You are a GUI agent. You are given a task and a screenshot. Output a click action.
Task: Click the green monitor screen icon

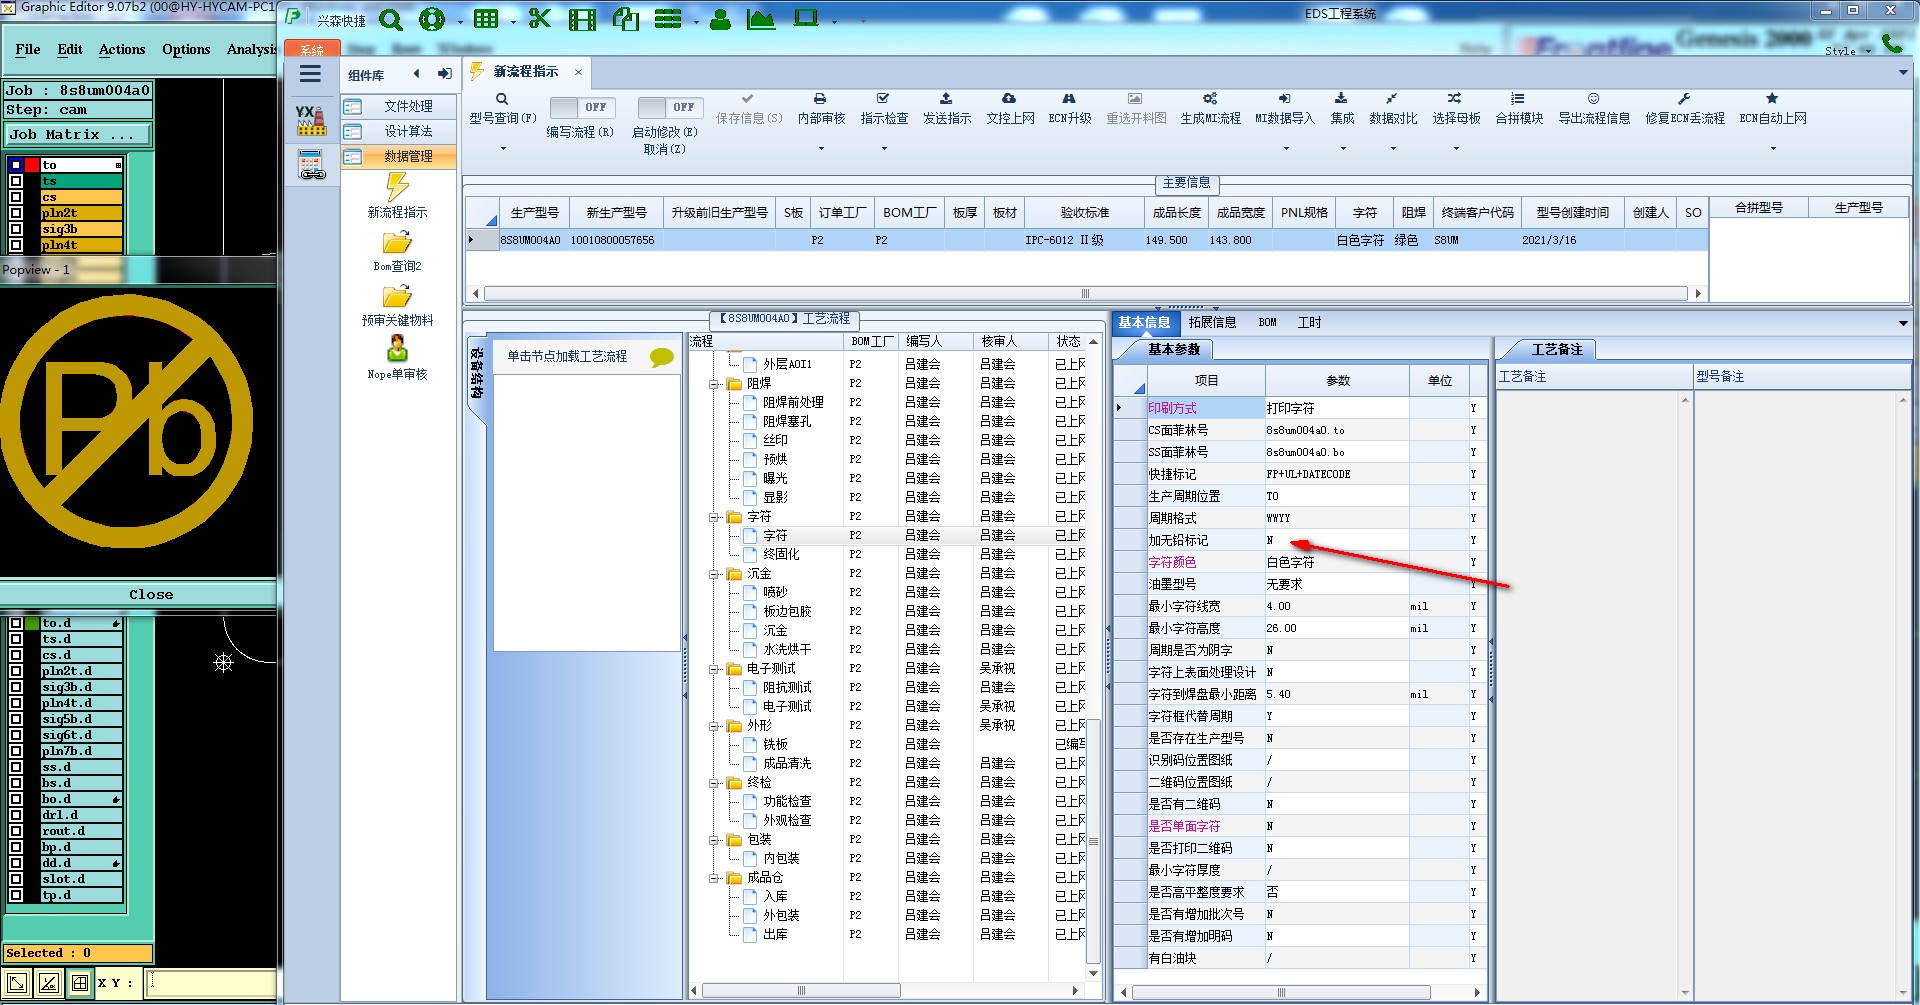pyautogui.click(x=805, y=18)
